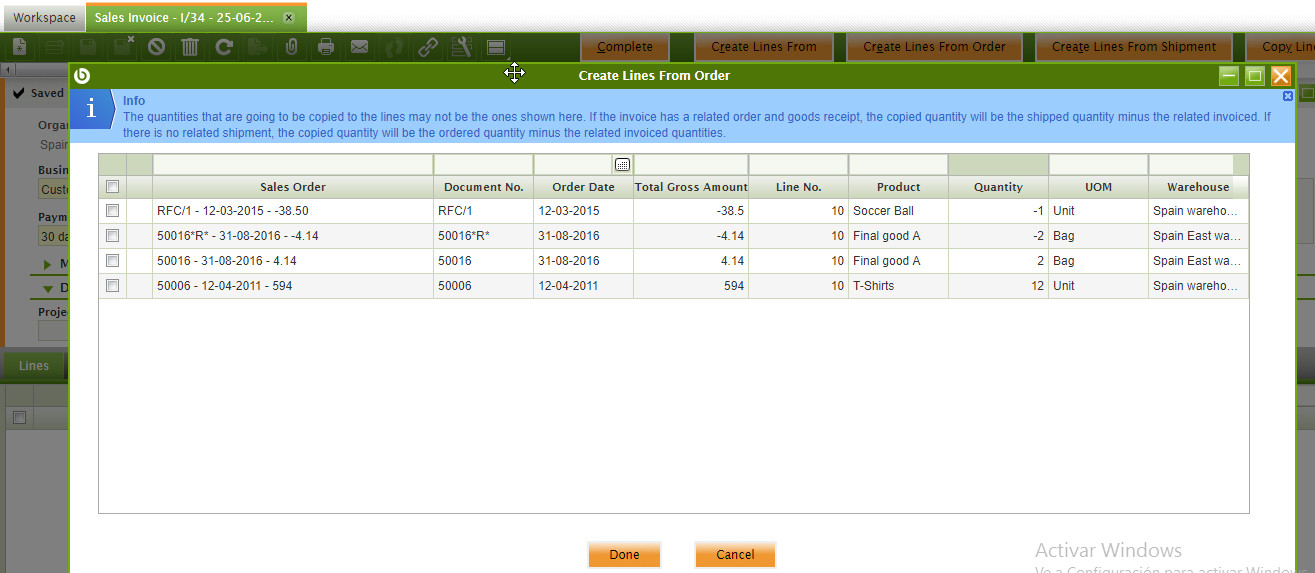The height and width of the screenshot is (573, 1315).
Task: Open attachments with the paperclip icon
Action: click(x=292, y=47)
